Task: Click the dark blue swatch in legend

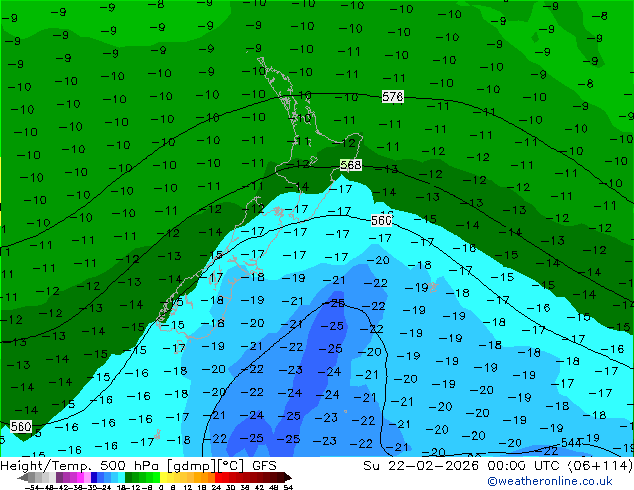Action: [94, 478]
